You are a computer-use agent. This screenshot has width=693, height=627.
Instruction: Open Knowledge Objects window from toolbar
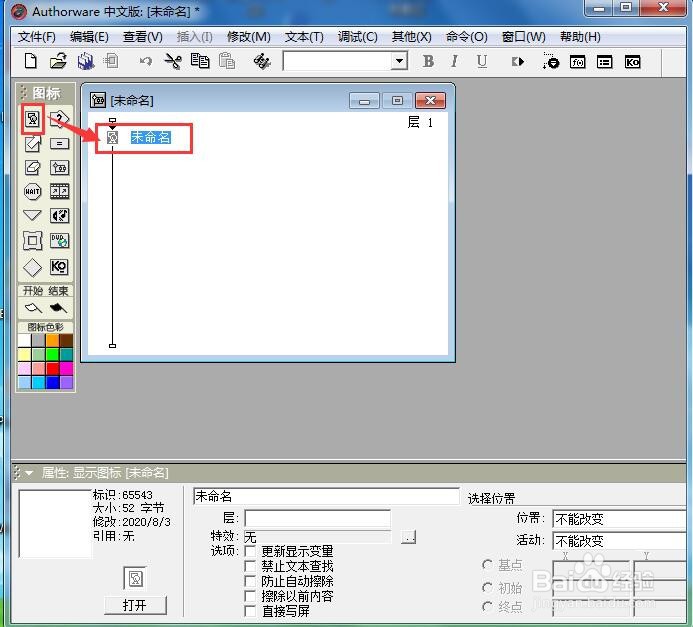coord(632,62)
